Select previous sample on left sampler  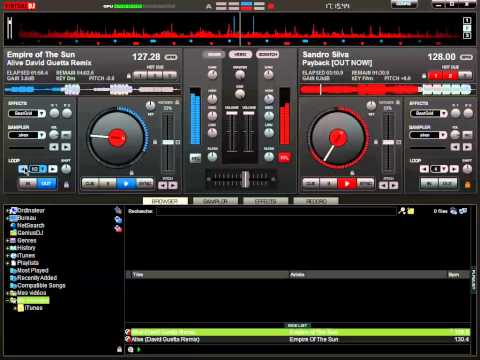coord(54,147)
